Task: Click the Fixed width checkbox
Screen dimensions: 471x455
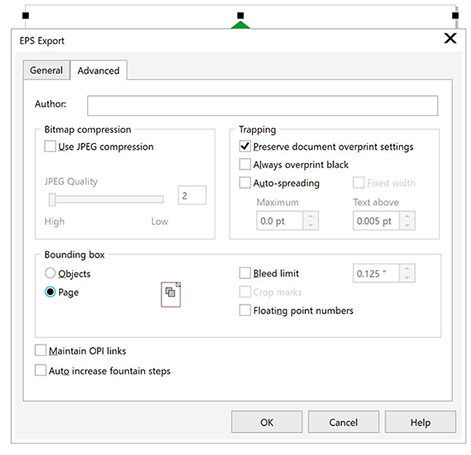Action: (x=359, y=183)
